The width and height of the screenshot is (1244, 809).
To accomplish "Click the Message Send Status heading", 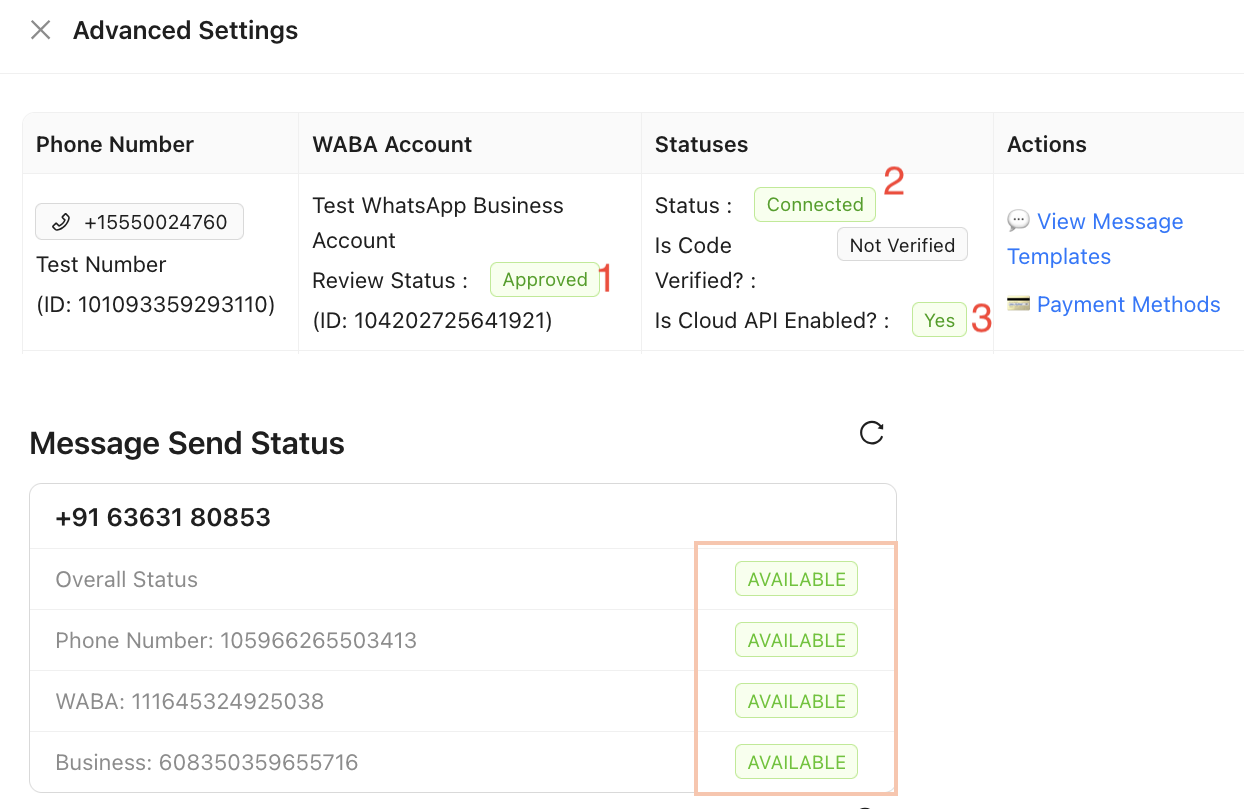I will 187,443.
